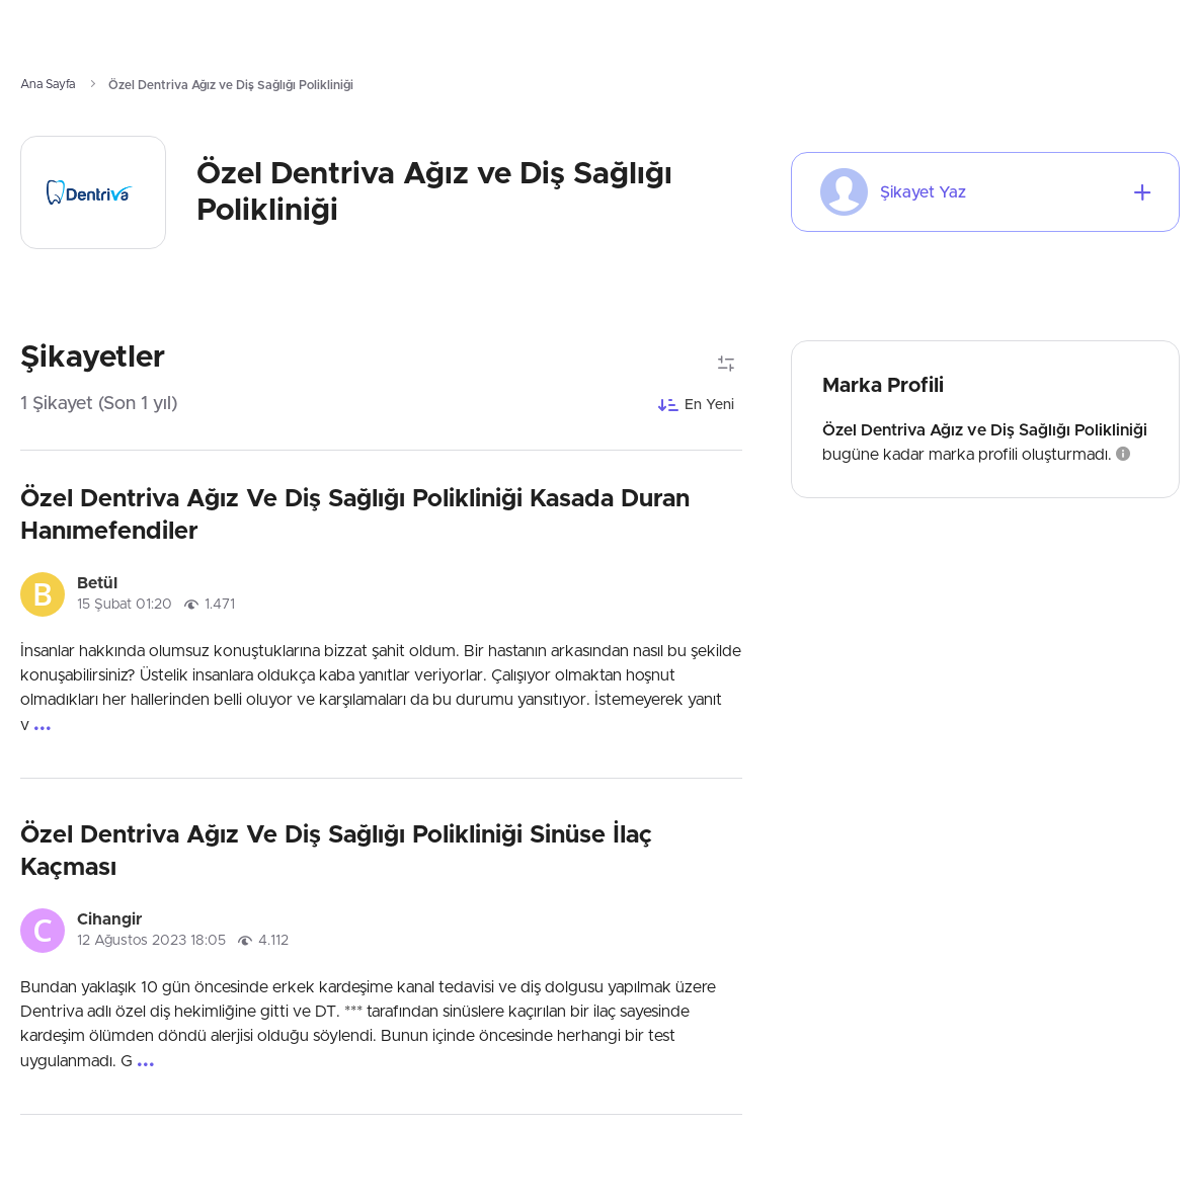1200x1200 pixels.
Task: Click 'bugüne kadar marka profili oluşturmadı' text
Action: 967,454
